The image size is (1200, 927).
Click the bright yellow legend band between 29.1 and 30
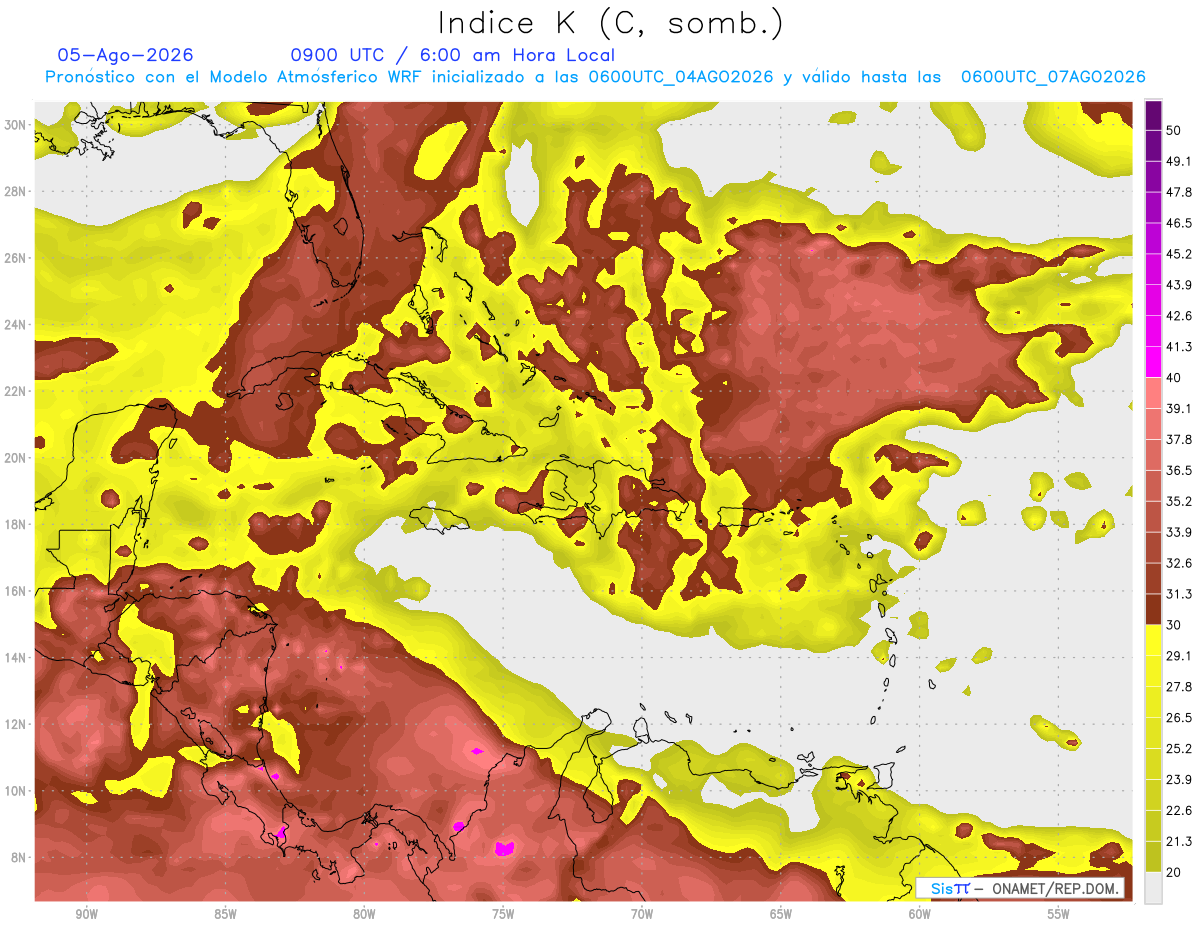coord(1154,639)
